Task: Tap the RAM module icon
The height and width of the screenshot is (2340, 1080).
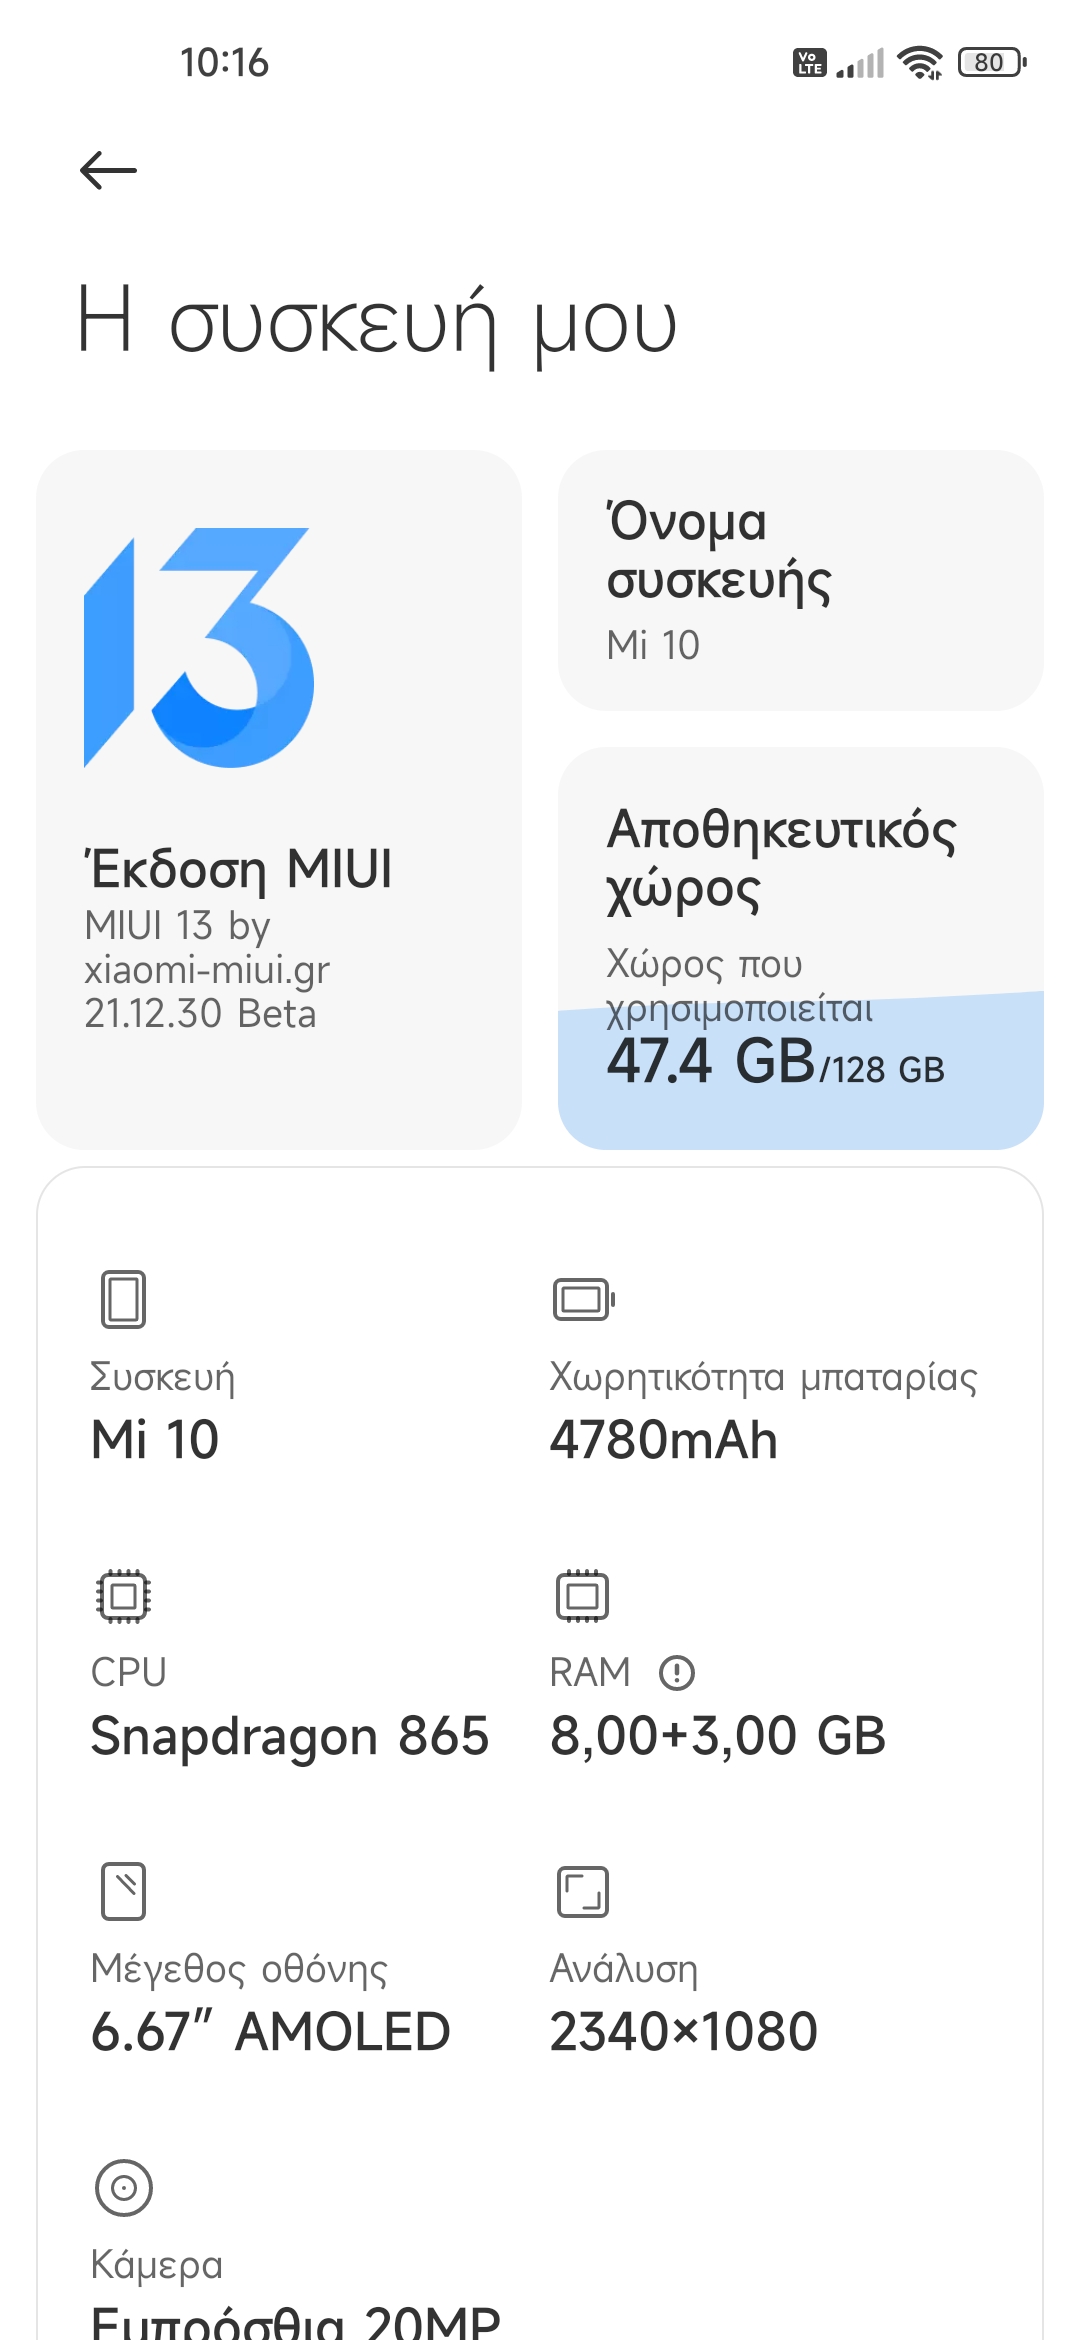Action: pos(582,1595)
